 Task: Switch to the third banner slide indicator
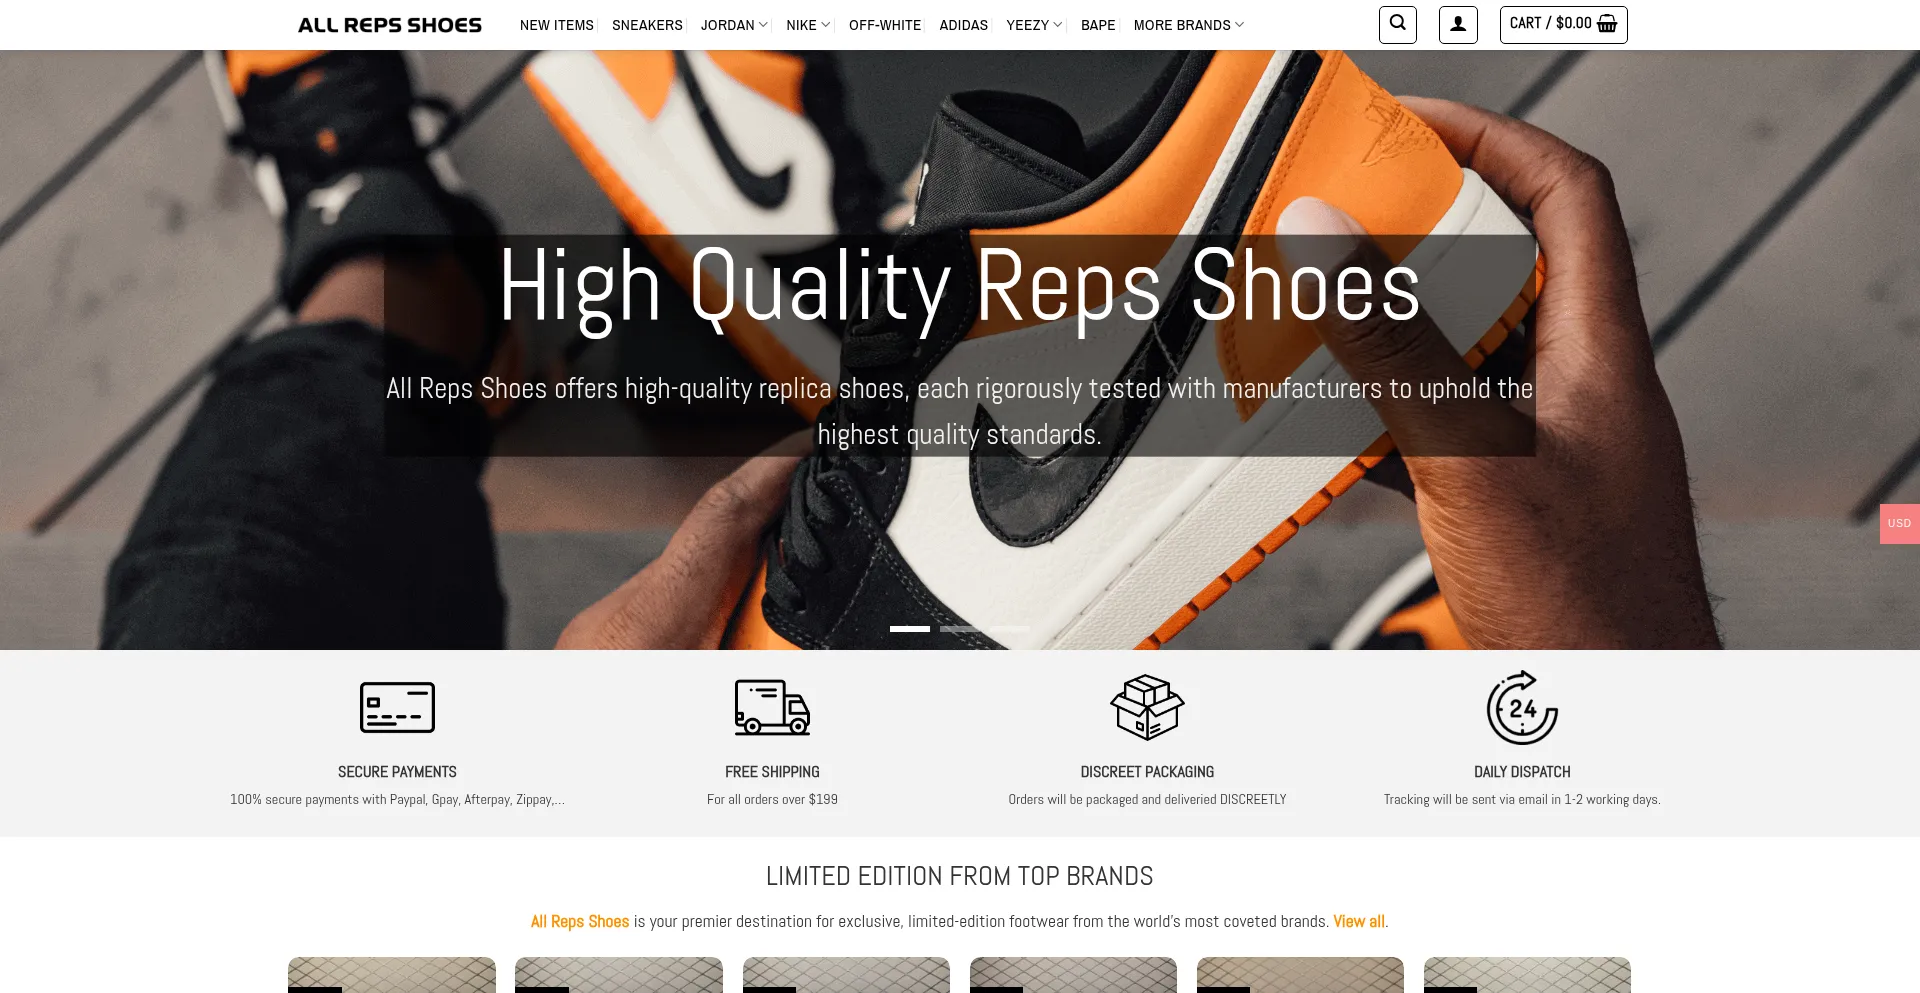pyautogui.click(x=1010, y=629)
